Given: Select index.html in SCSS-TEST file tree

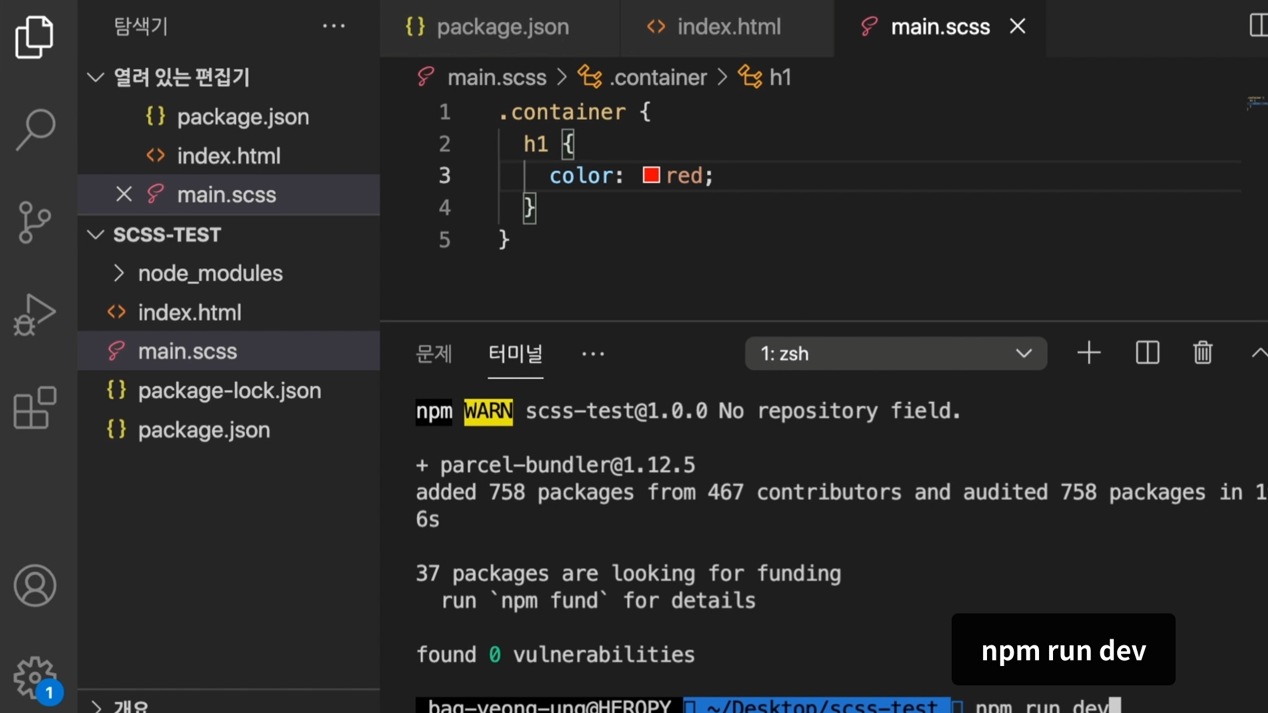Looking at the screenshot, I should point(229,312).
